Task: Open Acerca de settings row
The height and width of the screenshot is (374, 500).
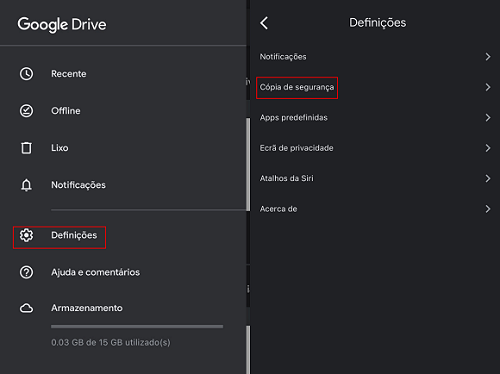Action: click(375, 209)
